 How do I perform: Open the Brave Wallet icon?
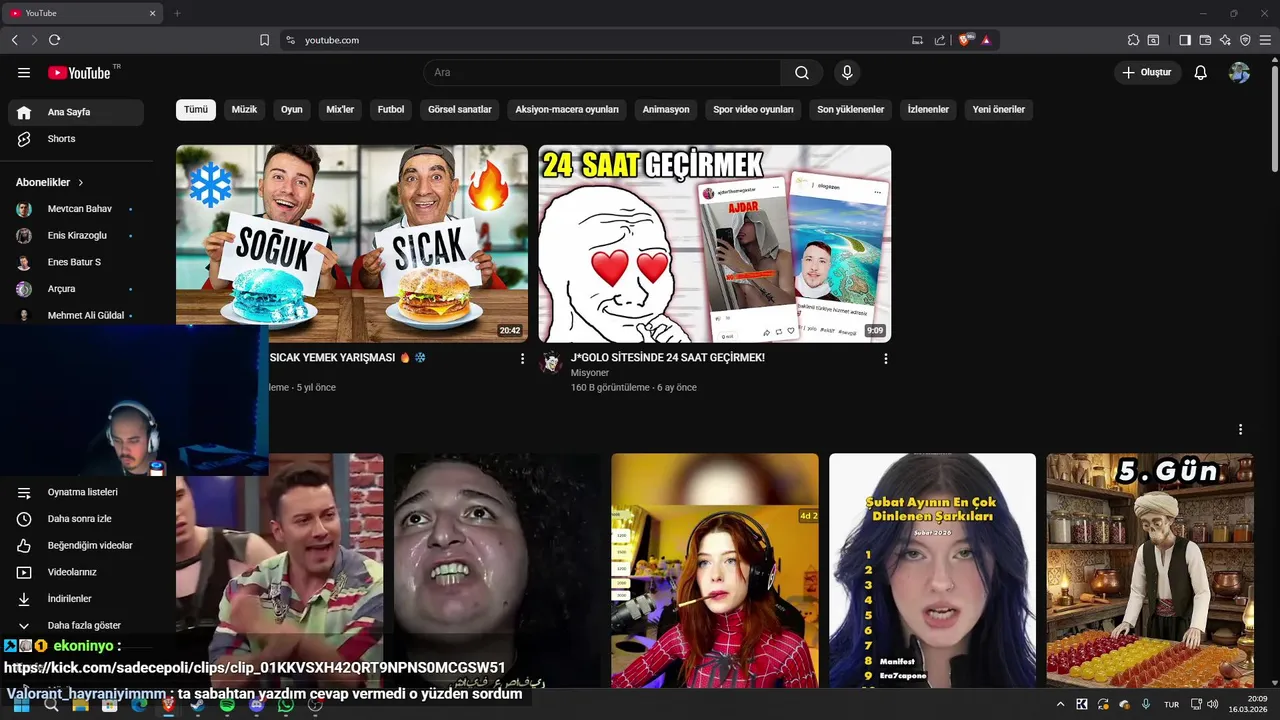tap(1205, 40)
